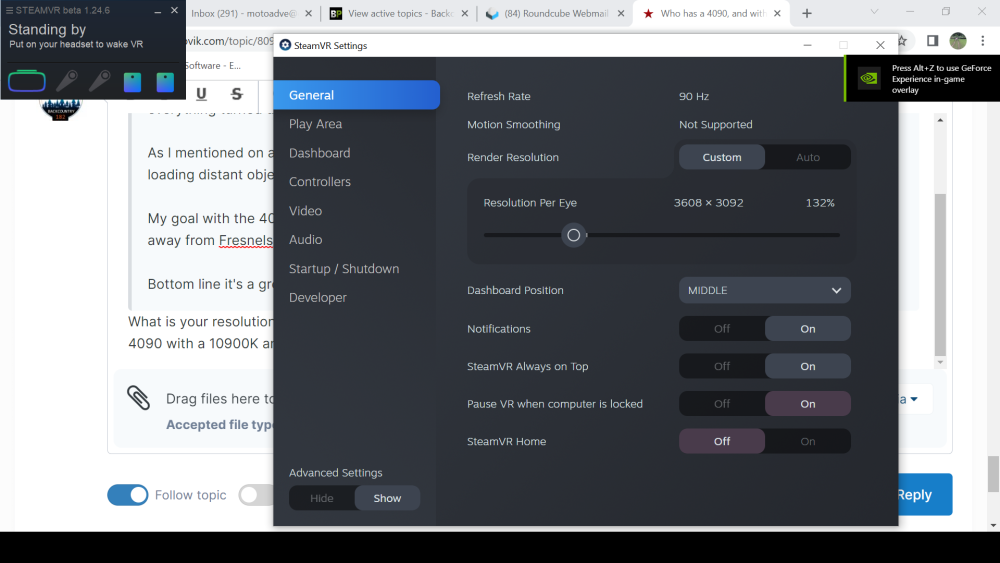The image size is (1000, 563).
Task: Open the SteamVR hamburger menu
Action: (9, 10)
